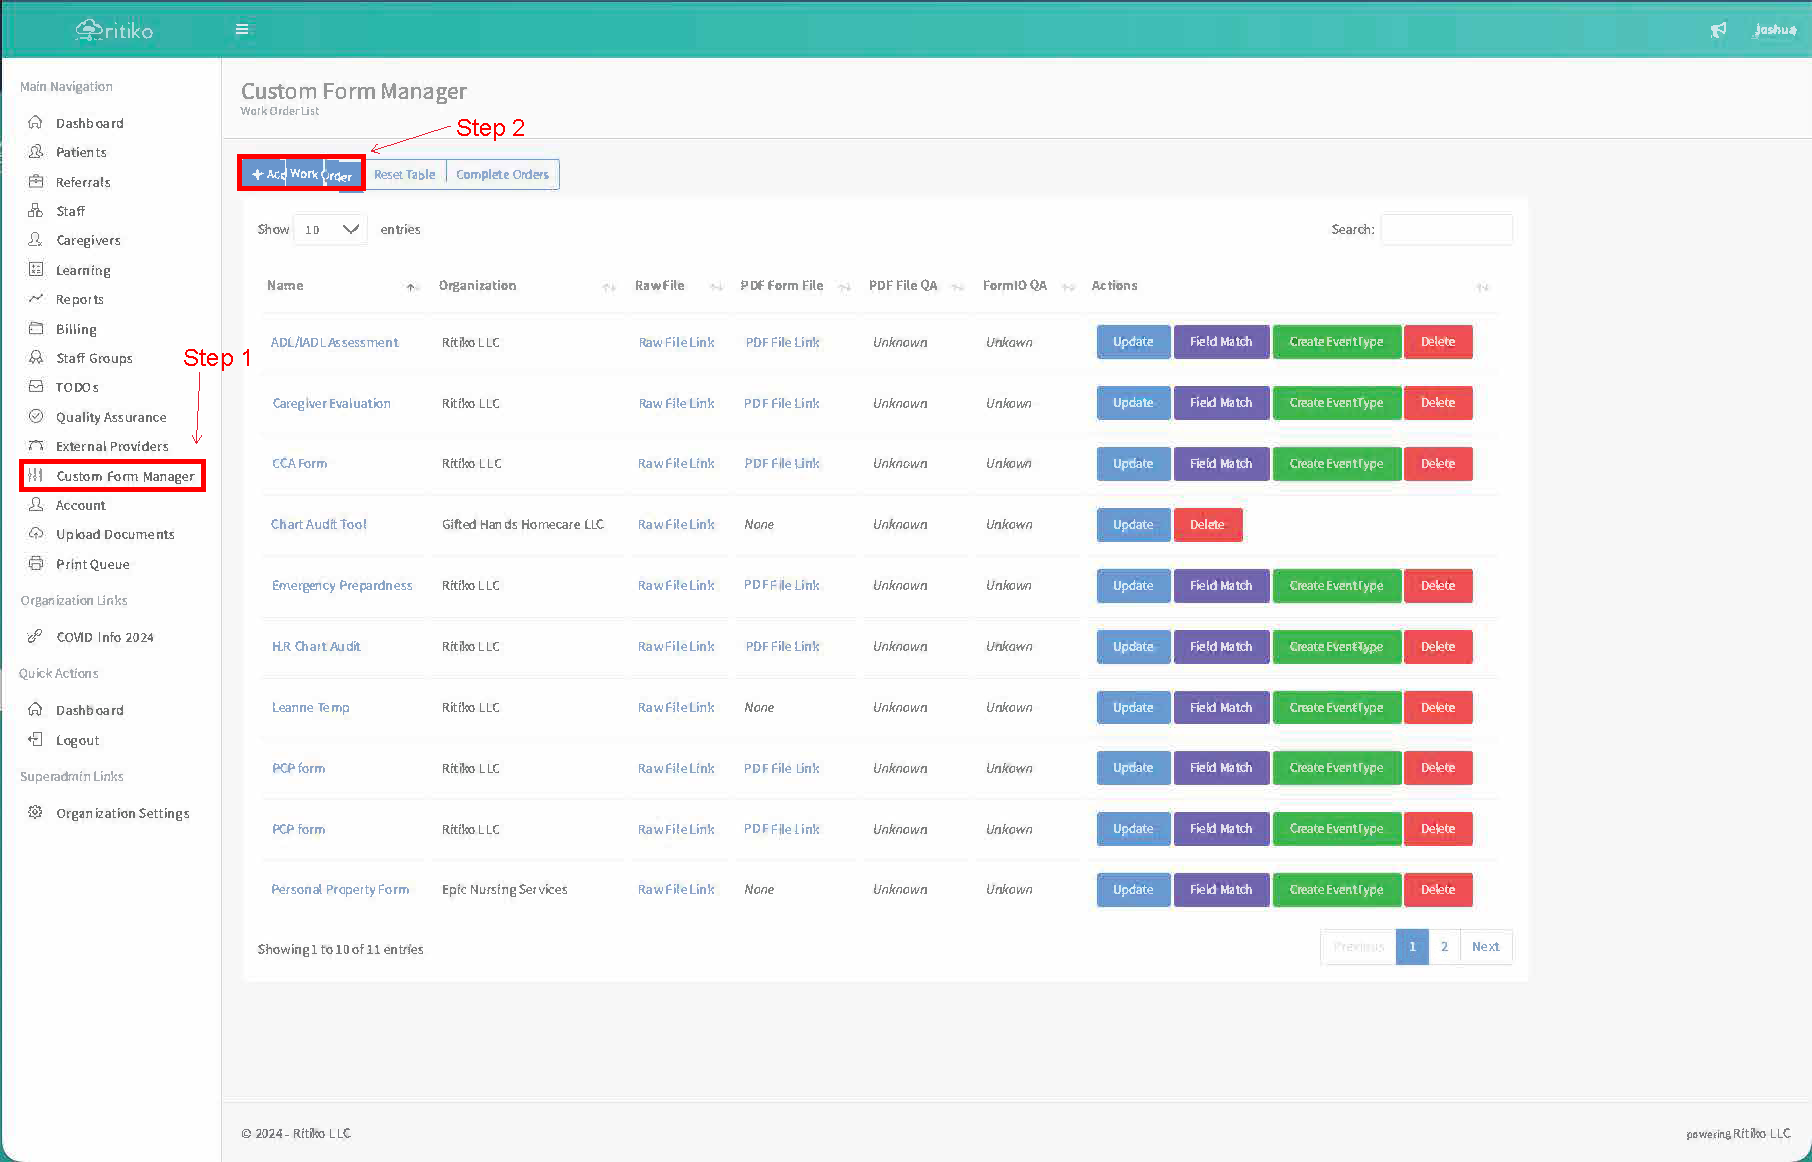
Task: Click the Patients icon in sidebar
Action: click(x=36, y=152)
